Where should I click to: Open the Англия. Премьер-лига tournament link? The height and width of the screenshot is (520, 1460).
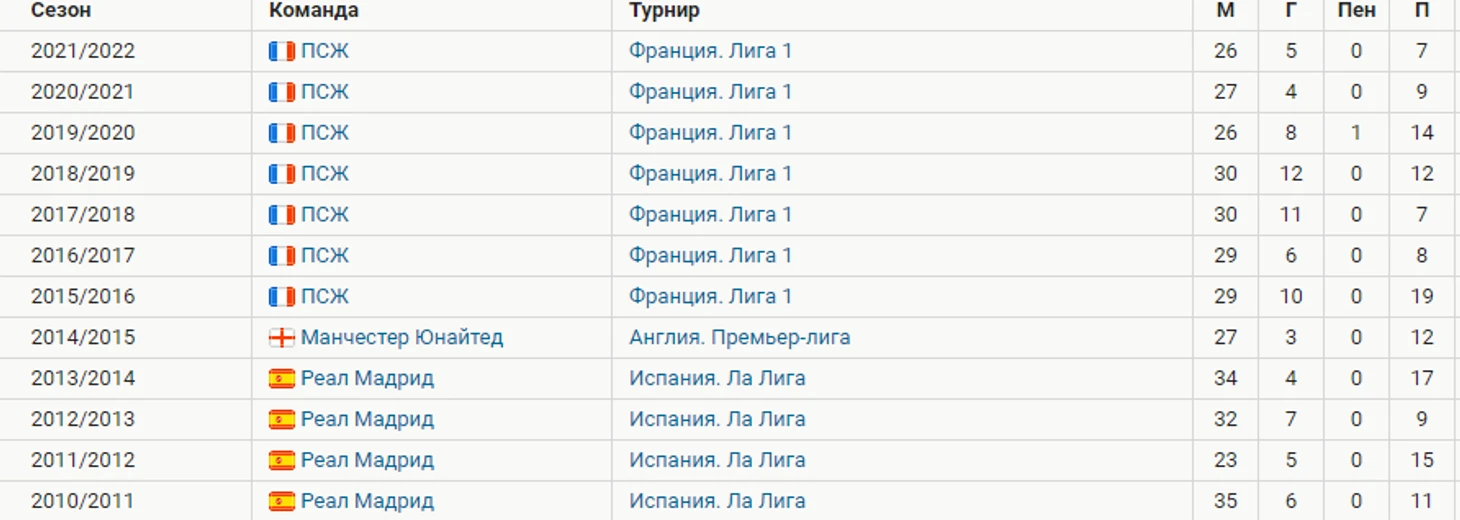coord(739,338)
